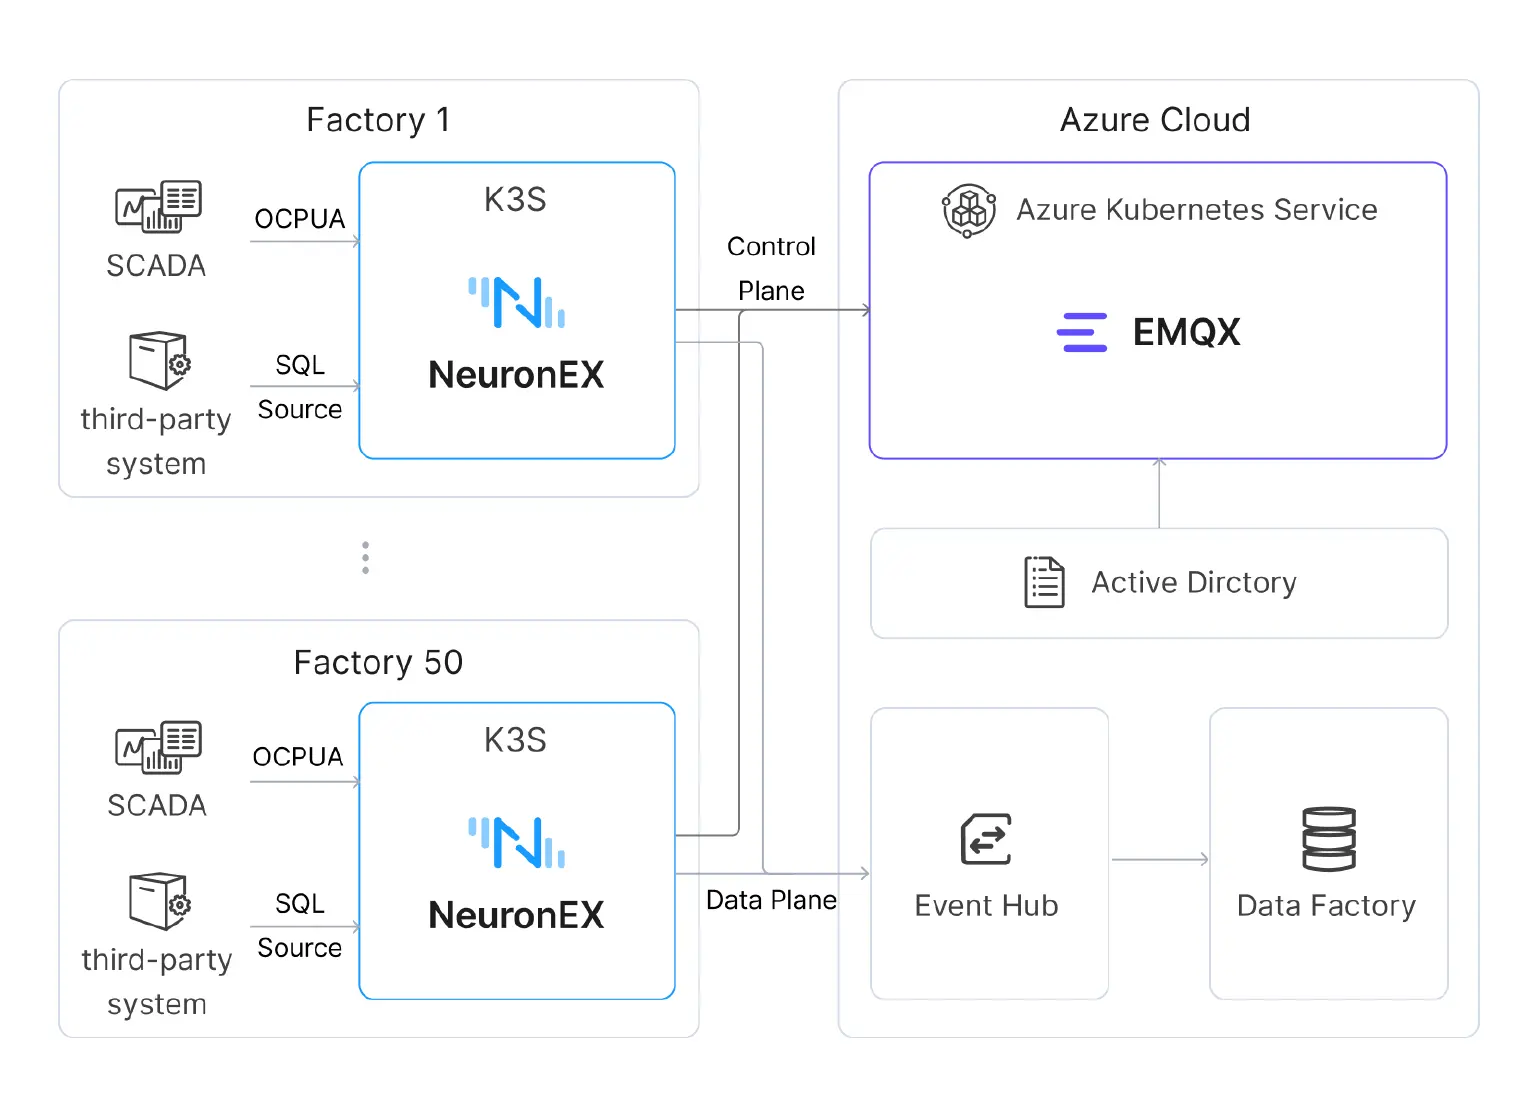The height and width of the screenshot is (1118, 1536).
Task: Click the Azure Kubernetes Service icon
Action: pos(968,211)
